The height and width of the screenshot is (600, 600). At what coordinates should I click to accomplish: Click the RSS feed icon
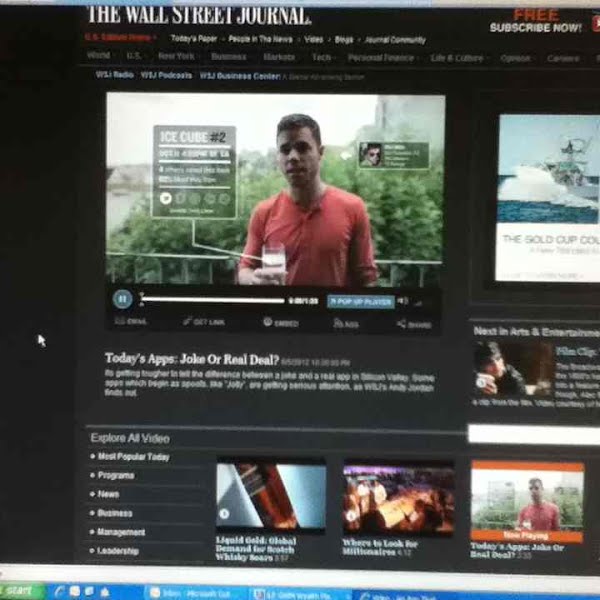(x=347, y=324)
